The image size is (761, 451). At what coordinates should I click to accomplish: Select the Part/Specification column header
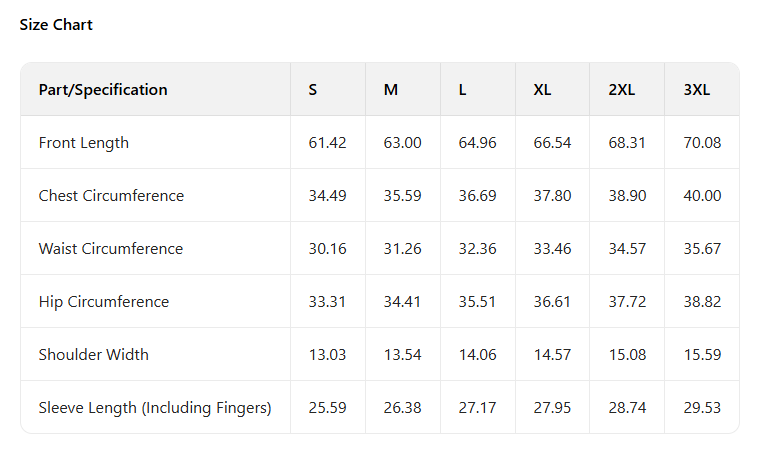103,90
